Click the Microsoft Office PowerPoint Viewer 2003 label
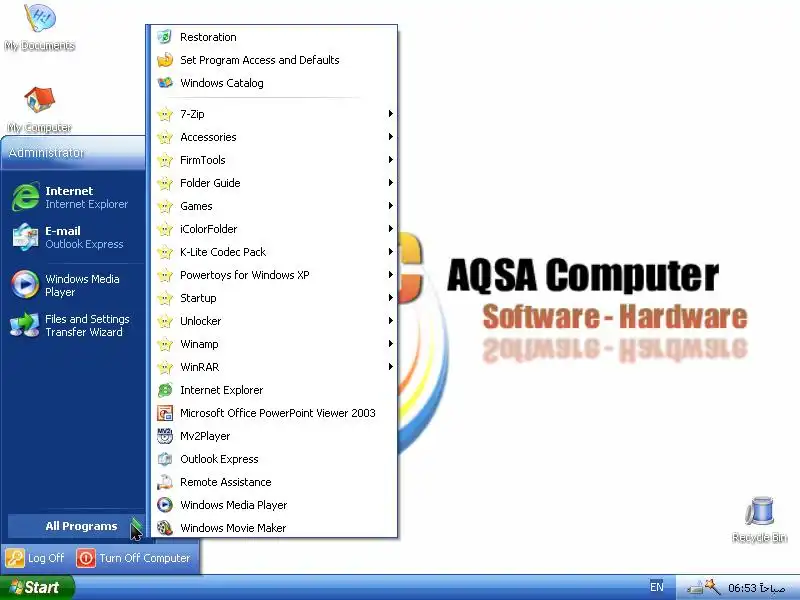 tap(278, 413)
